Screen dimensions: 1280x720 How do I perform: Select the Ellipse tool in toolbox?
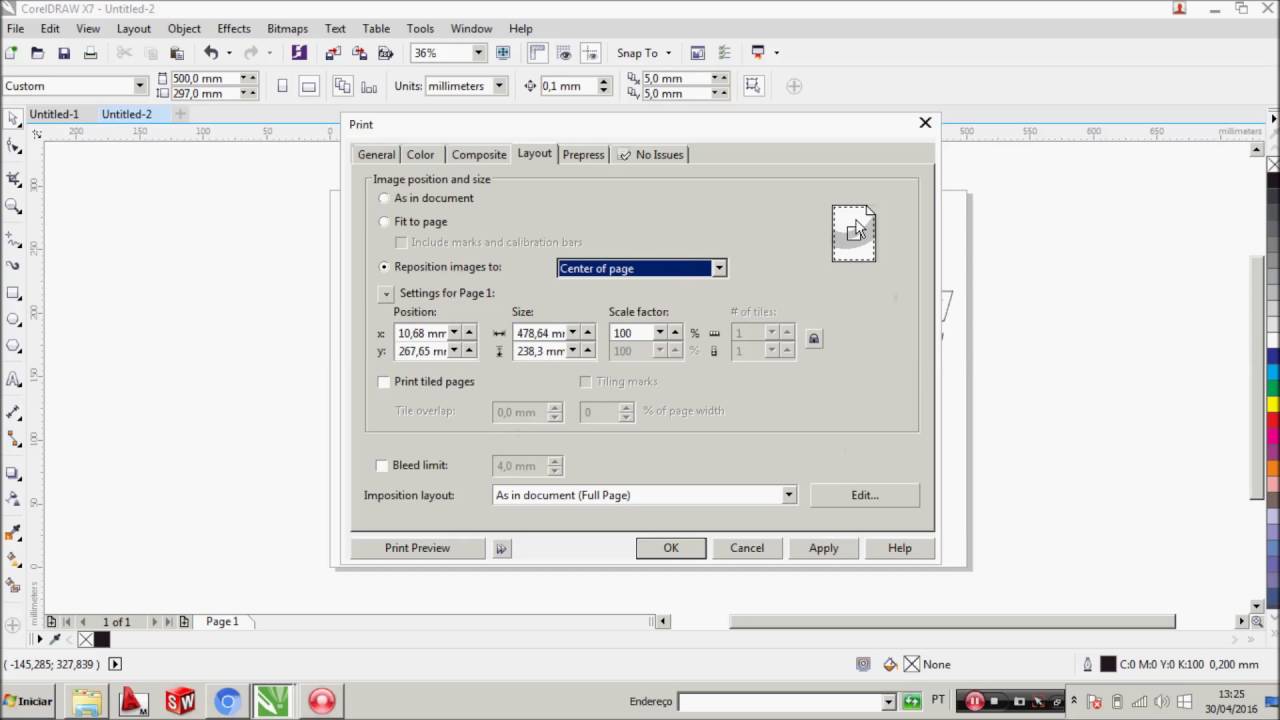(x=13, y=320)
